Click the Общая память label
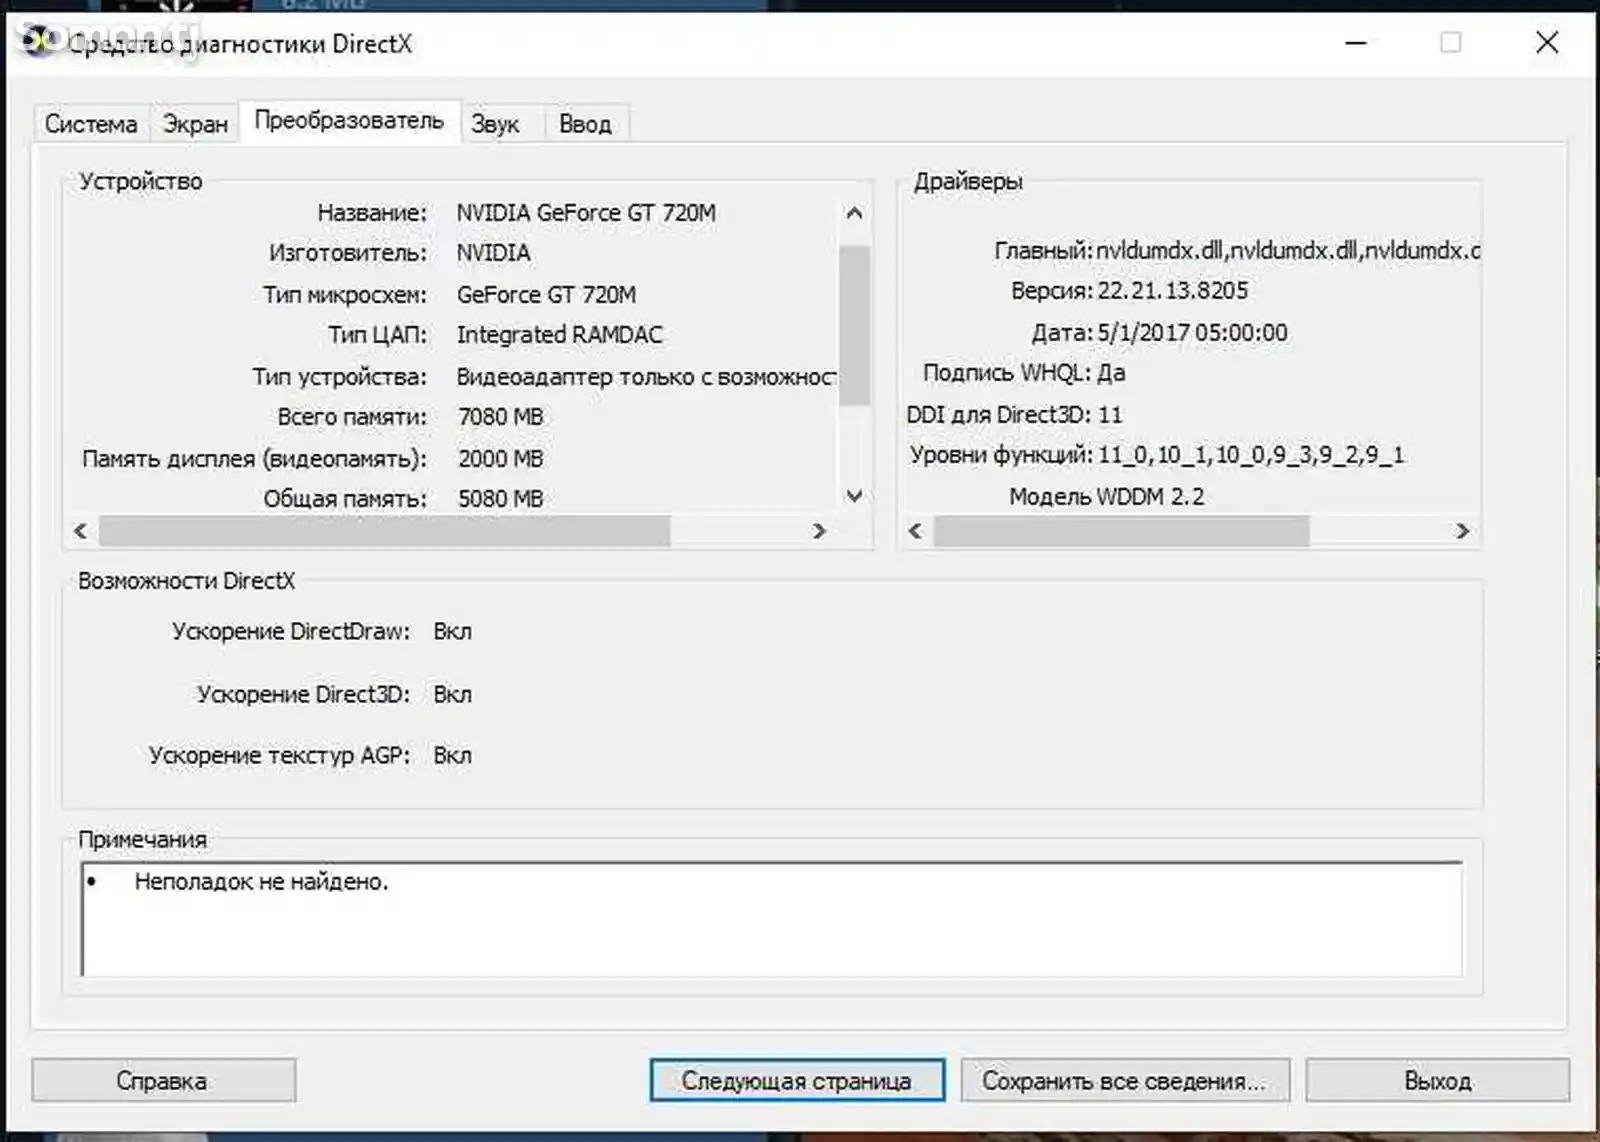1600x1142 pixels. [x=345, y=499]
